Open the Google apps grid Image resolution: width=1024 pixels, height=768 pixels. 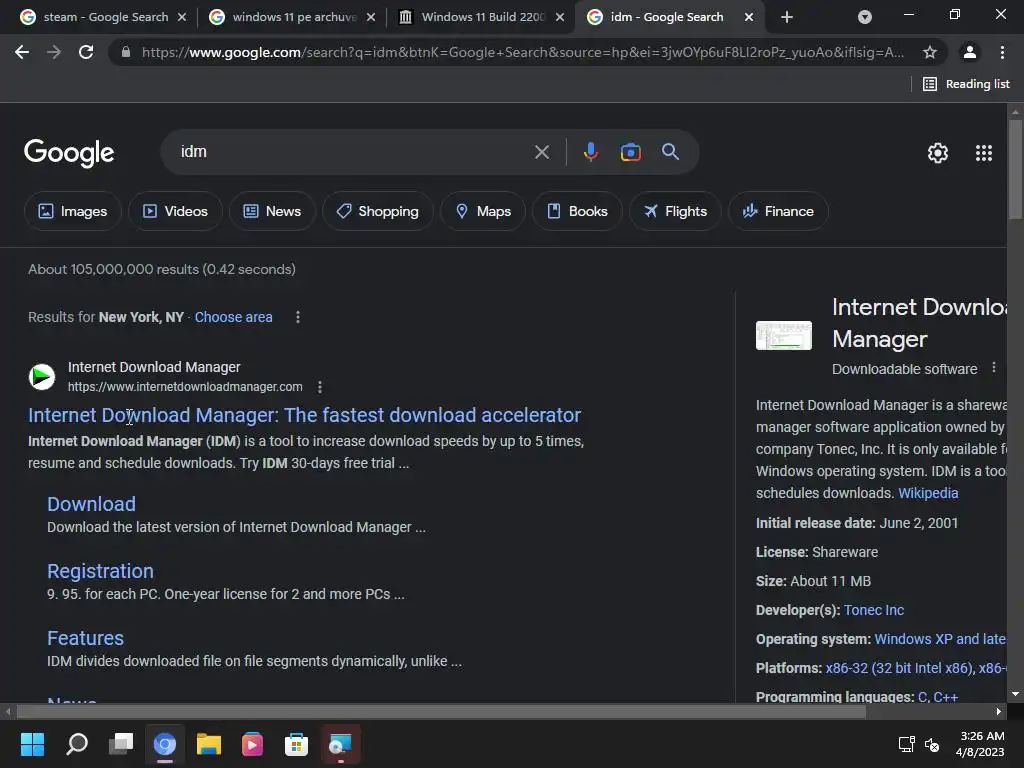point(984,153)
